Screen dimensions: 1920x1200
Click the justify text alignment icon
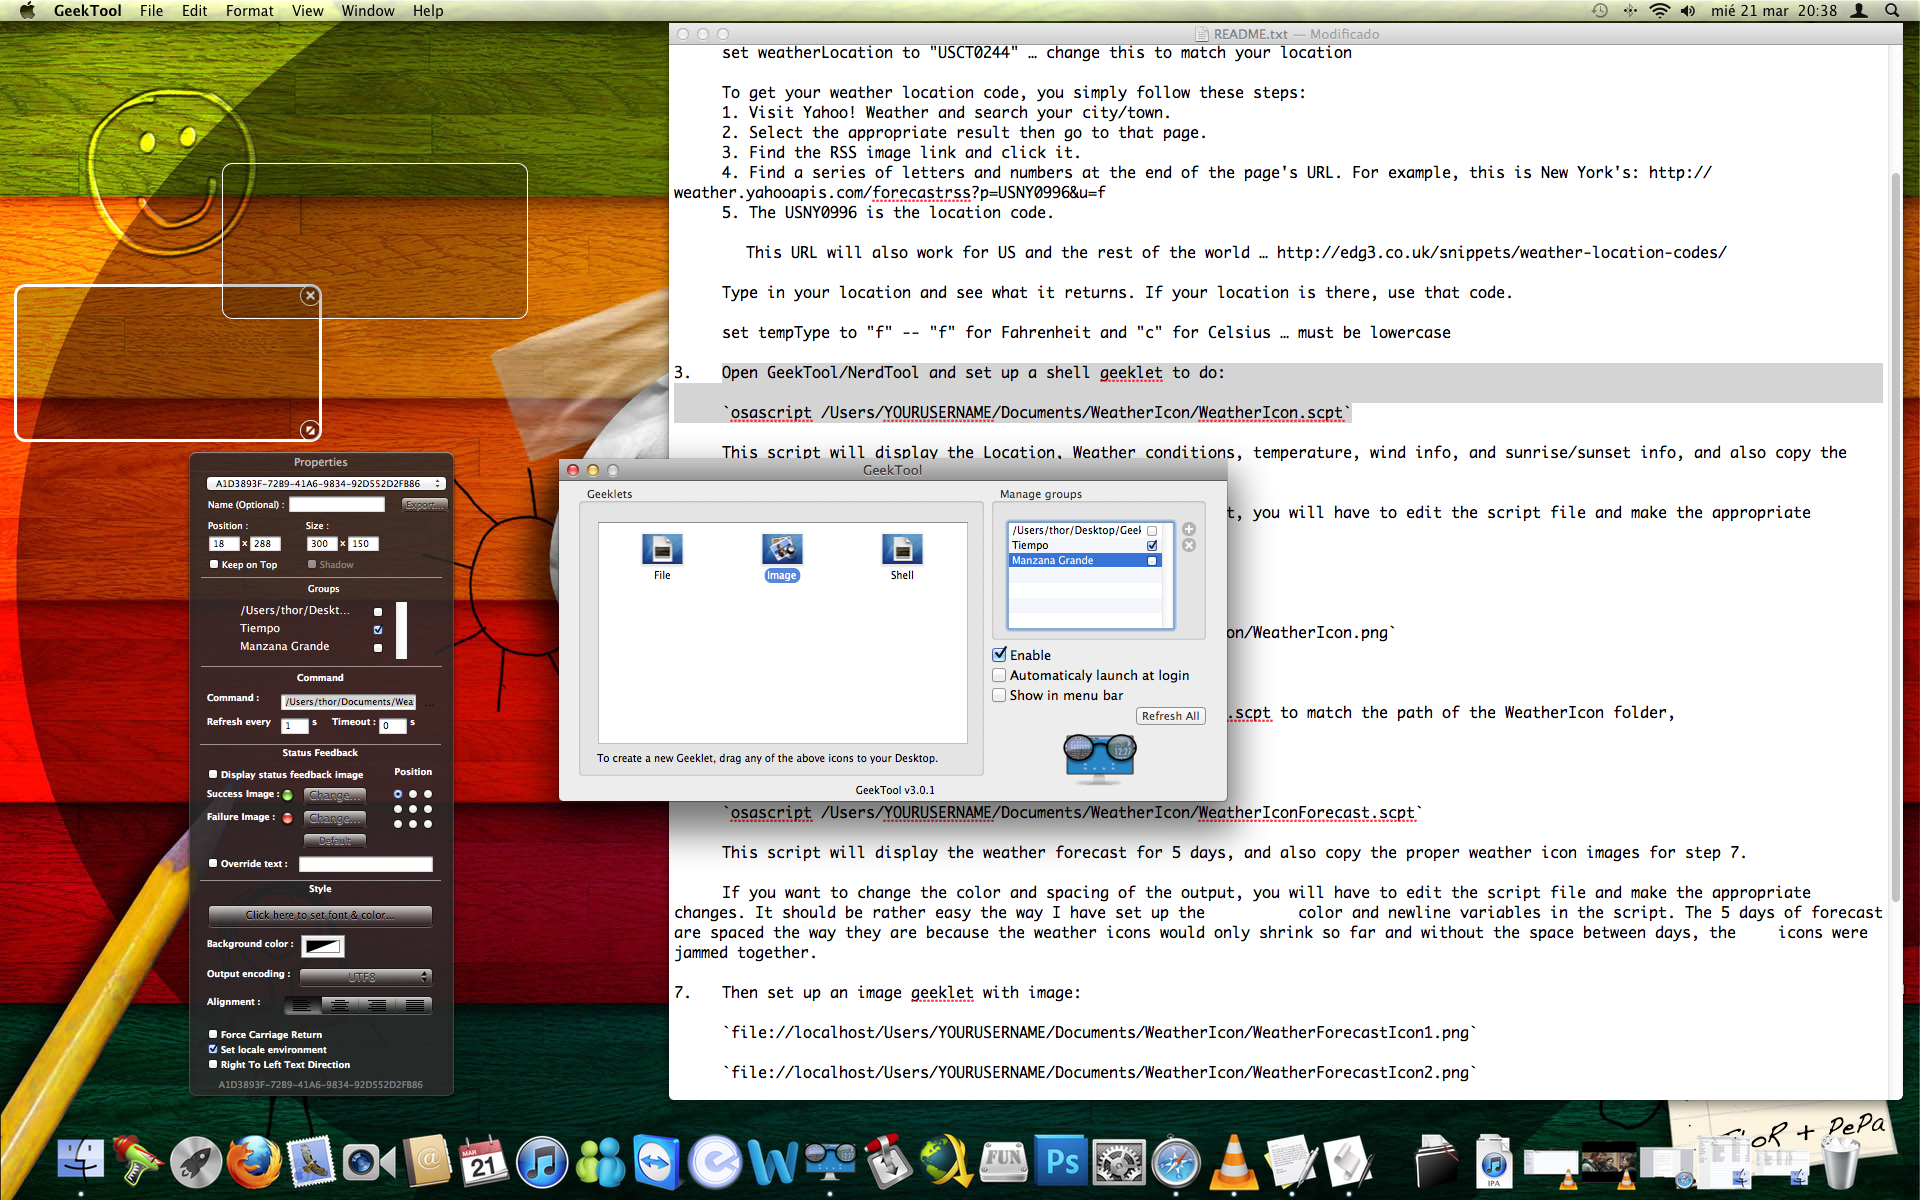click(x=414, y=1004)
